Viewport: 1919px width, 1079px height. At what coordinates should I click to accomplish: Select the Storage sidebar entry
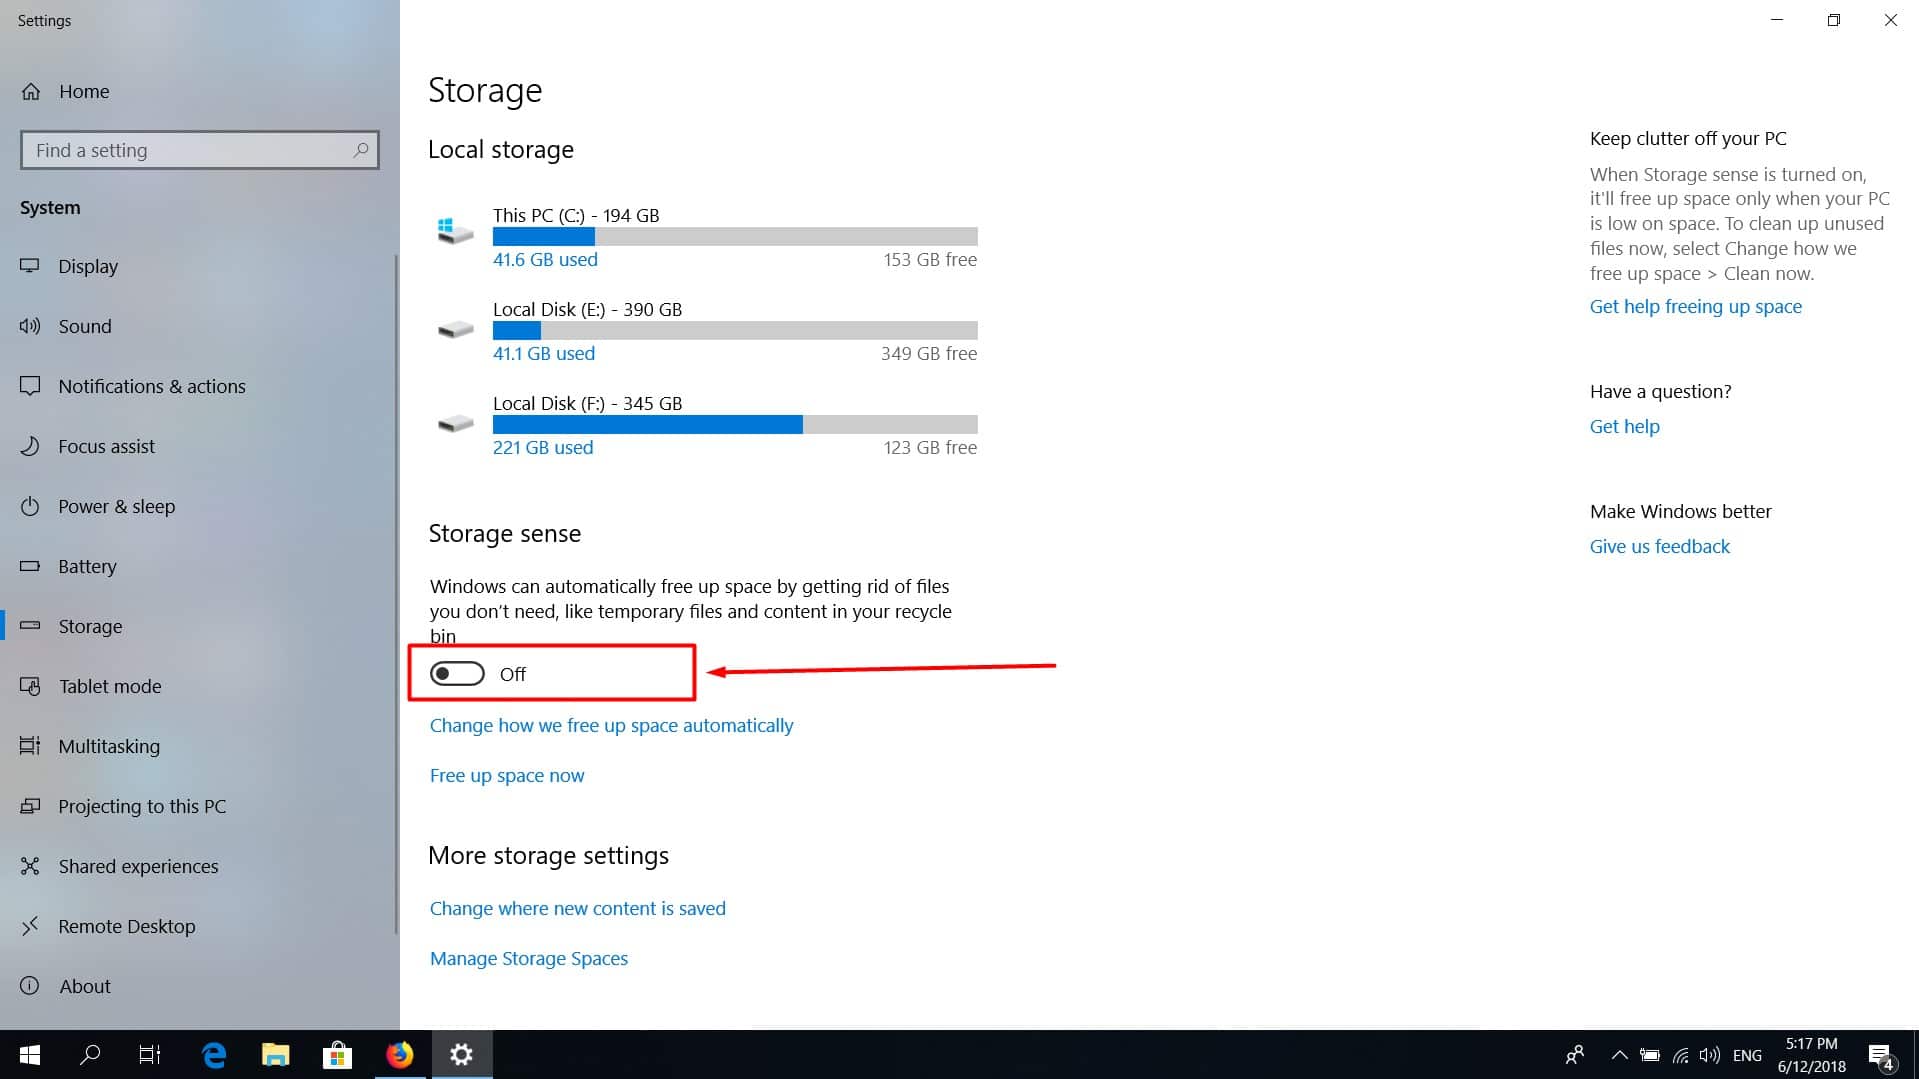pos(90,626)
